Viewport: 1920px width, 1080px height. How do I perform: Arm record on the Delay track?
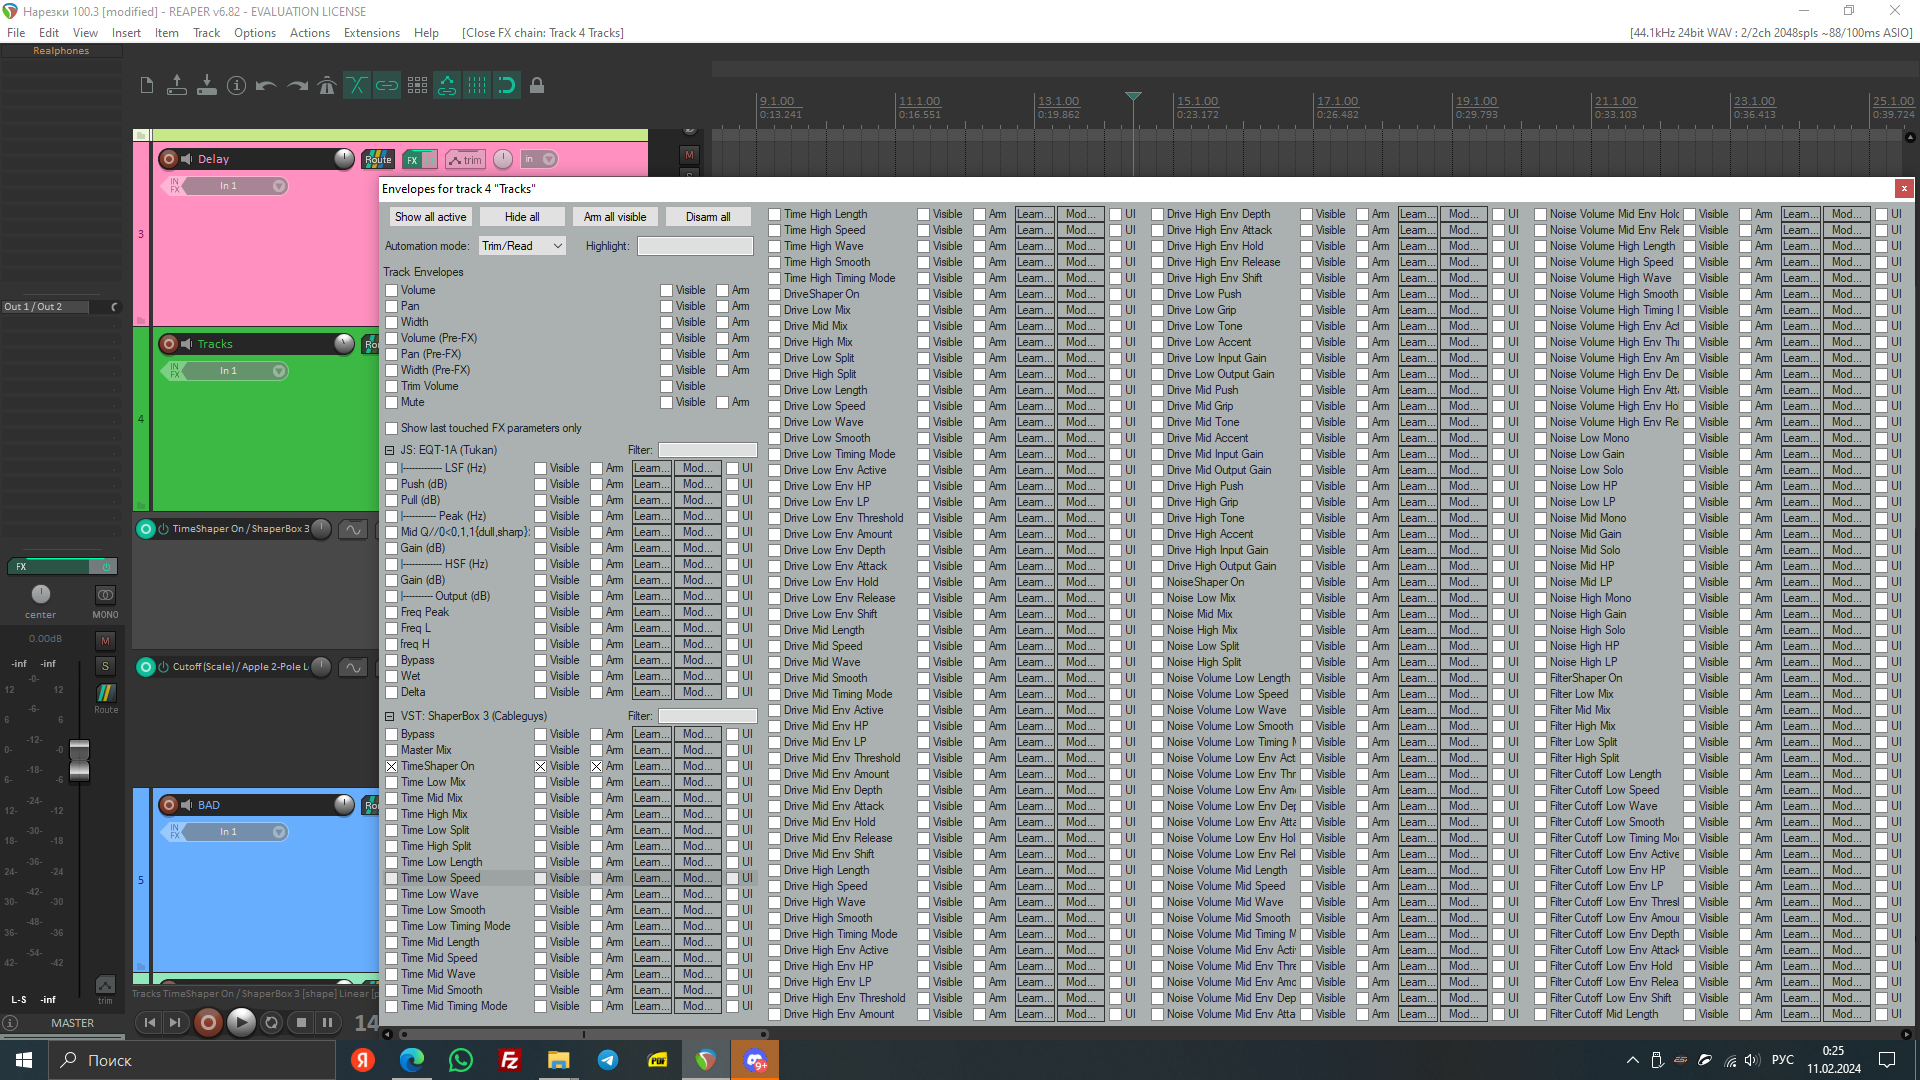169,159
